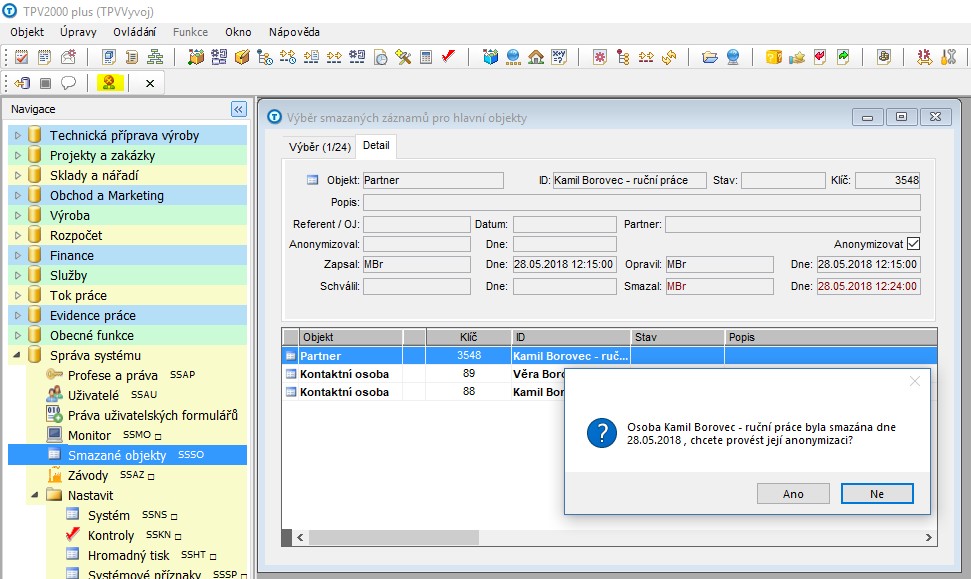Close the anonymization dialog with its X
Screen dimensions: 971x579
pos(915,381)
